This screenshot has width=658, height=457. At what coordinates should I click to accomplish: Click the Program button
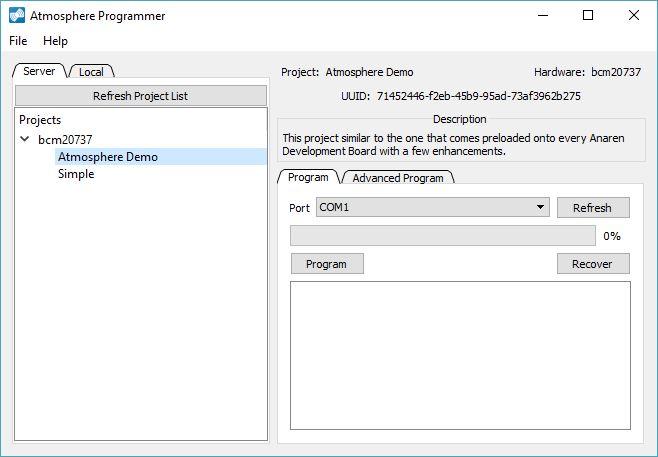coord(326,264)
